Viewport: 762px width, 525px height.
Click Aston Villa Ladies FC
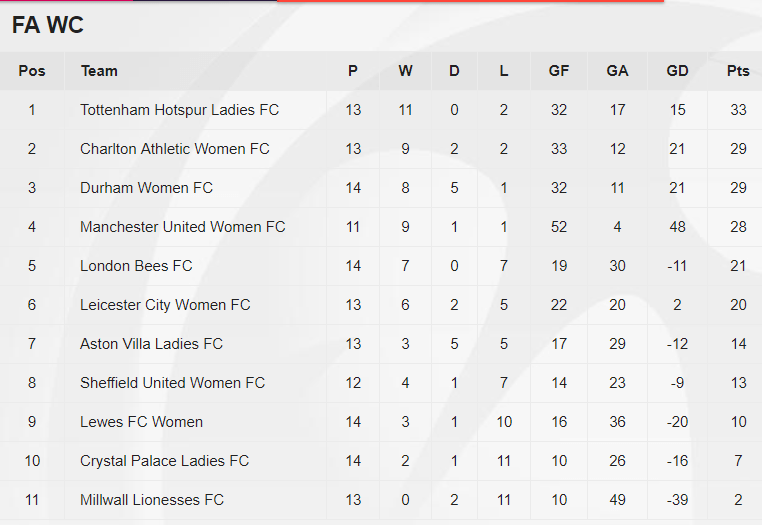coord(151,344)
